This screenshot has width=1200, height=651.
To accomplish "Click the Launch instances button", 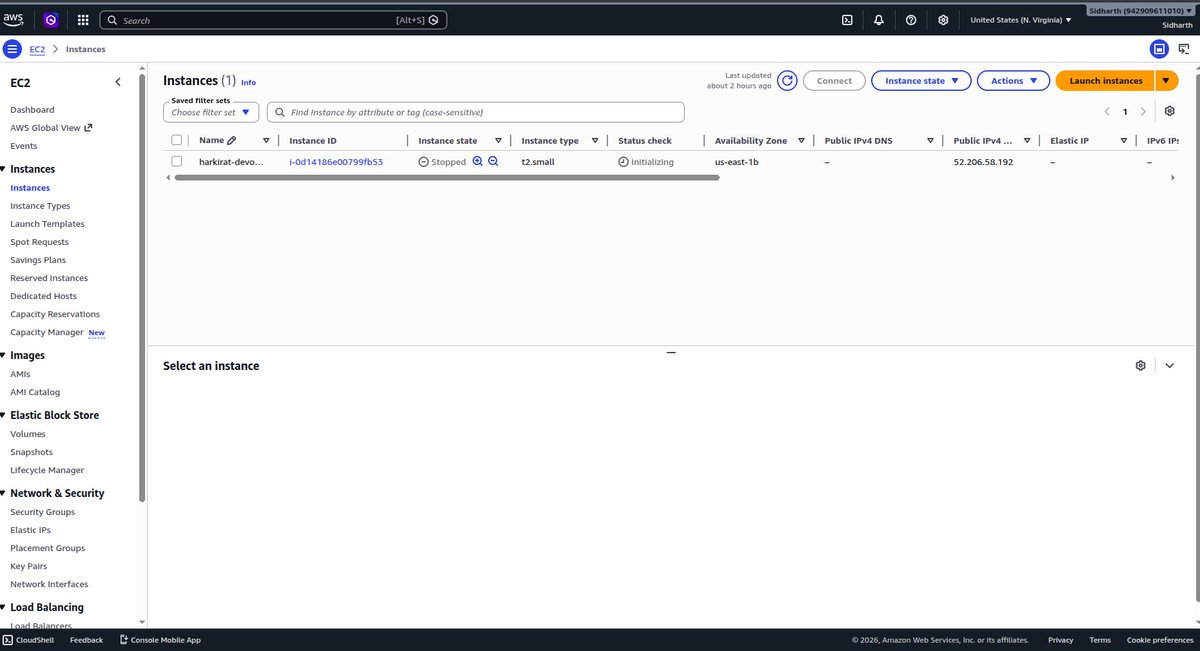I will coord(1106,81).
